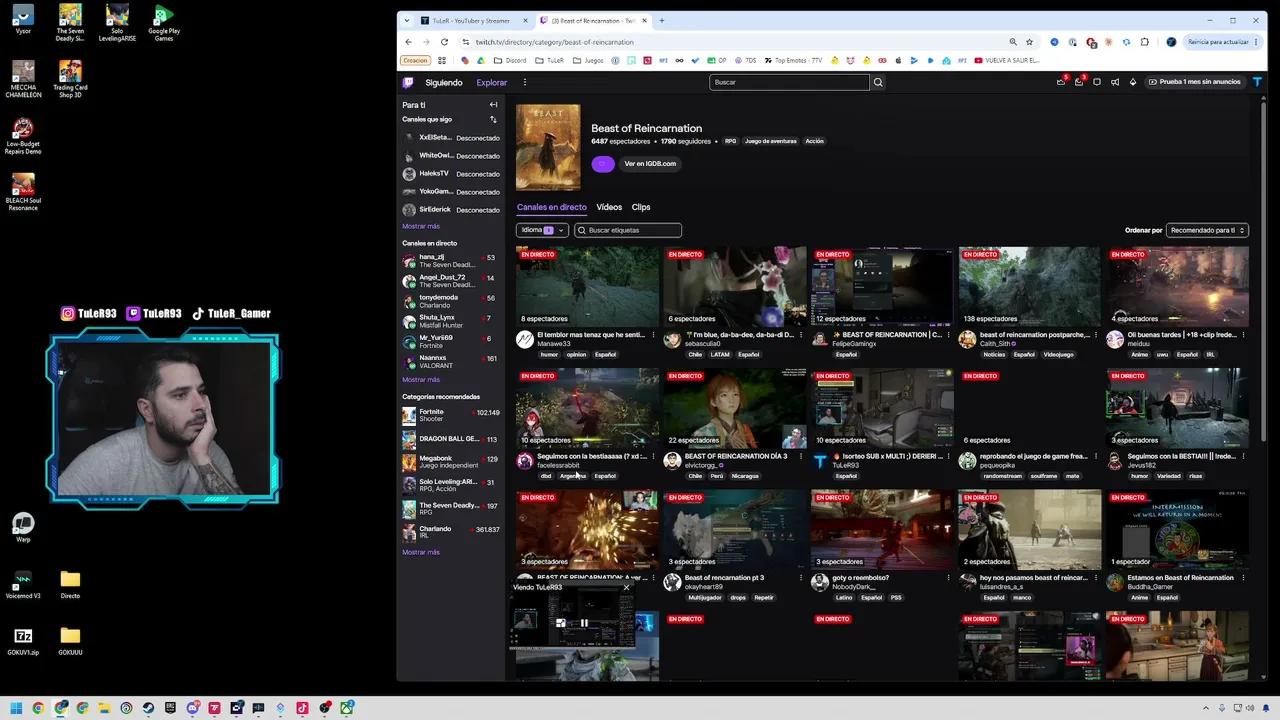This screenshot has height=720, width=1280.
Task: Open the Explorar navigation tab
Action: (x=492, y=82)
